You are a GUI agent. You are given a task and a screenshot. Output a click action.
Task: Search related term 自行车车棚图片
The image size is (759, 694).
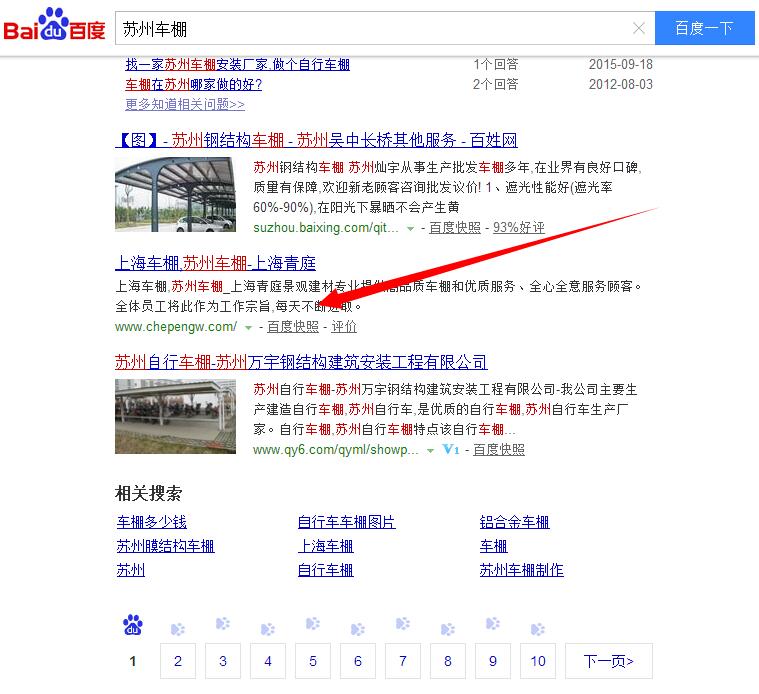(347, 522)
